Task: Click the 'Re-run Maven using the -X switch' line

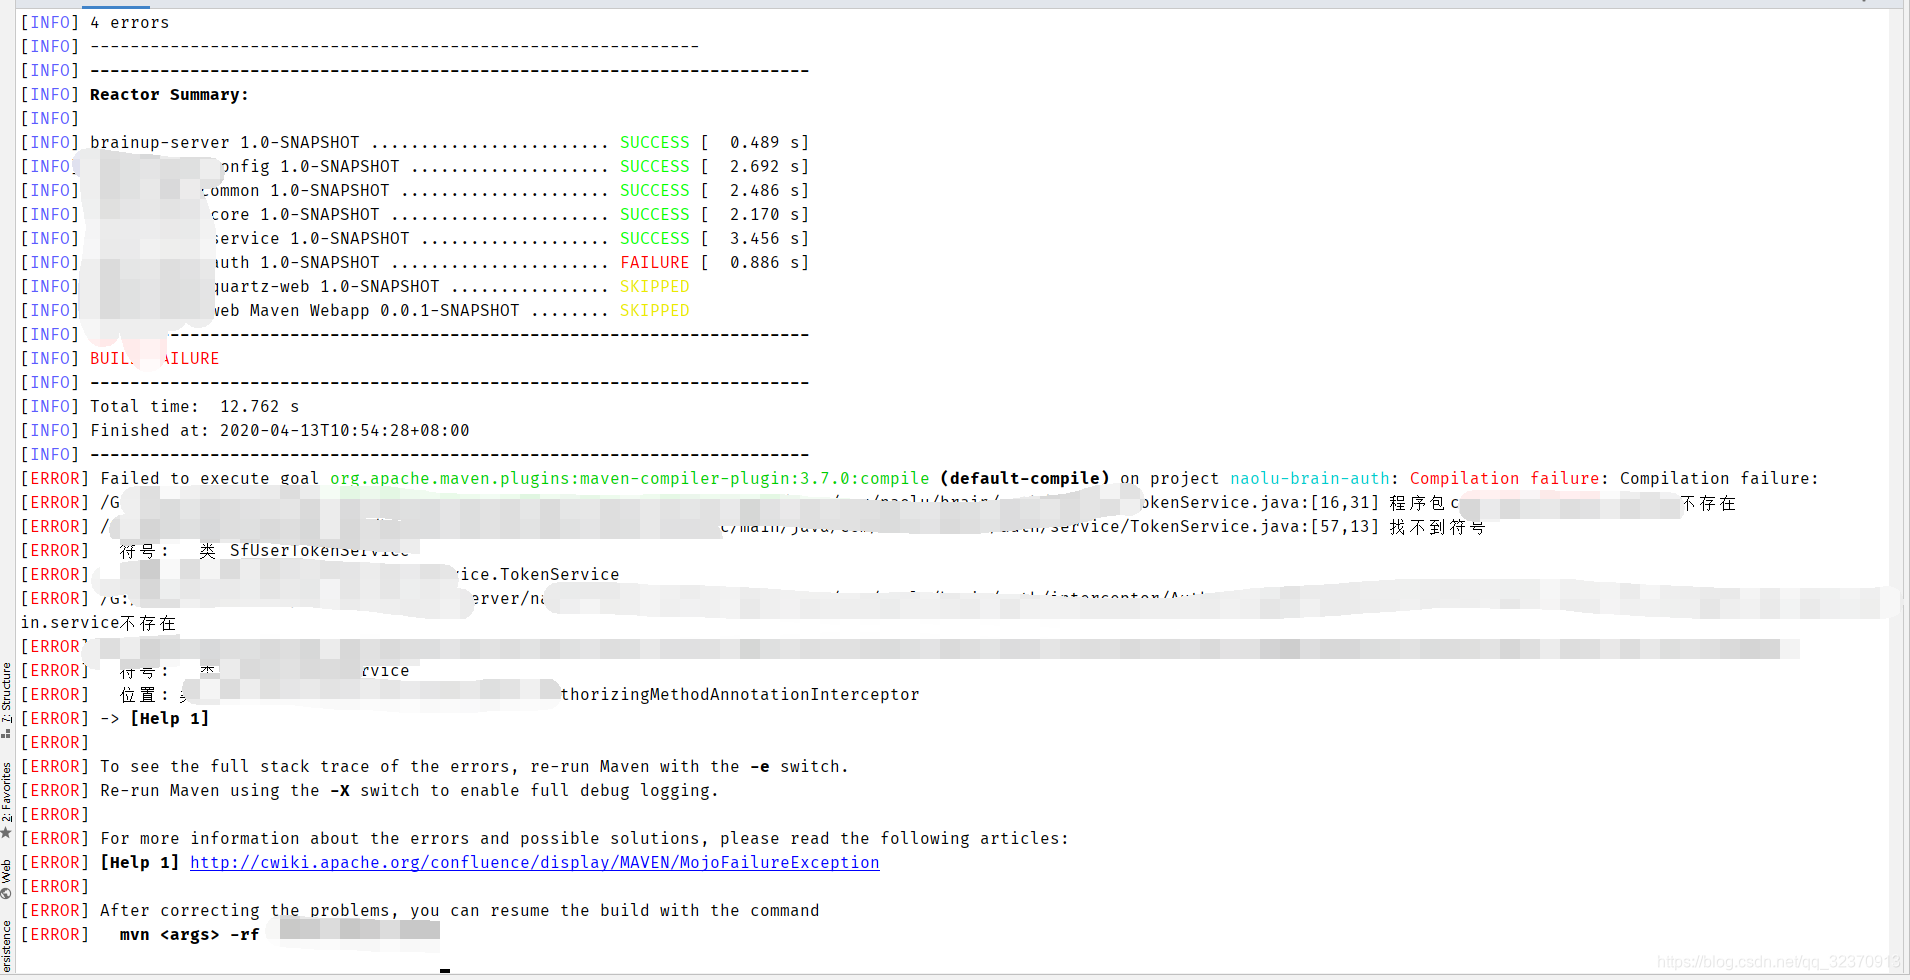Action: [409, 790]
